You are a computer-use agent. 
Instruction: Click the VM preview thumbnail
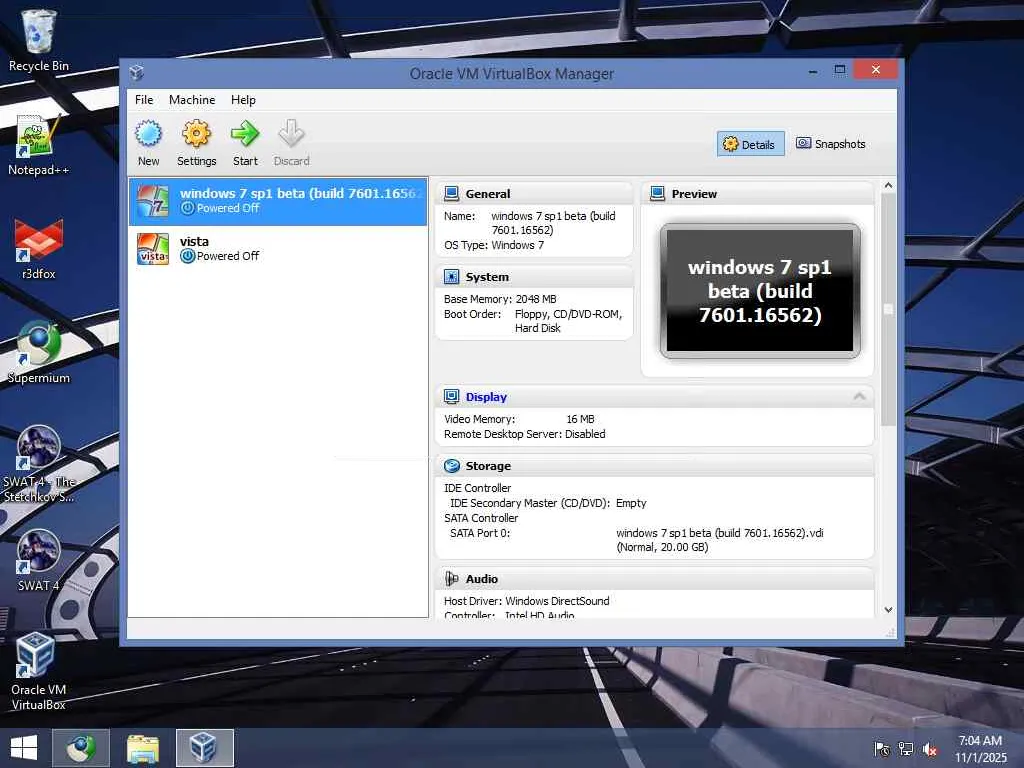[x=760, y=291]
